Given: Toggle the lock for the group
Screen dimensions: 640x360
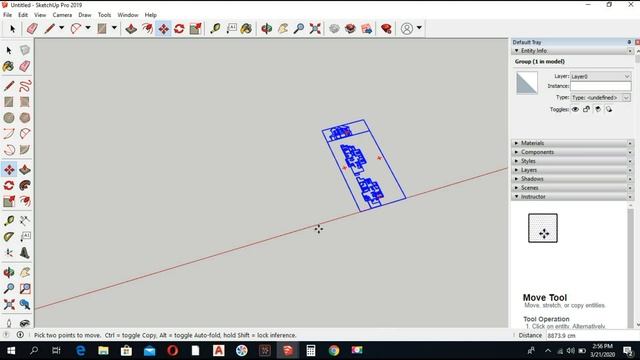Looking at the screenshot, I should [x=587, y=109].
